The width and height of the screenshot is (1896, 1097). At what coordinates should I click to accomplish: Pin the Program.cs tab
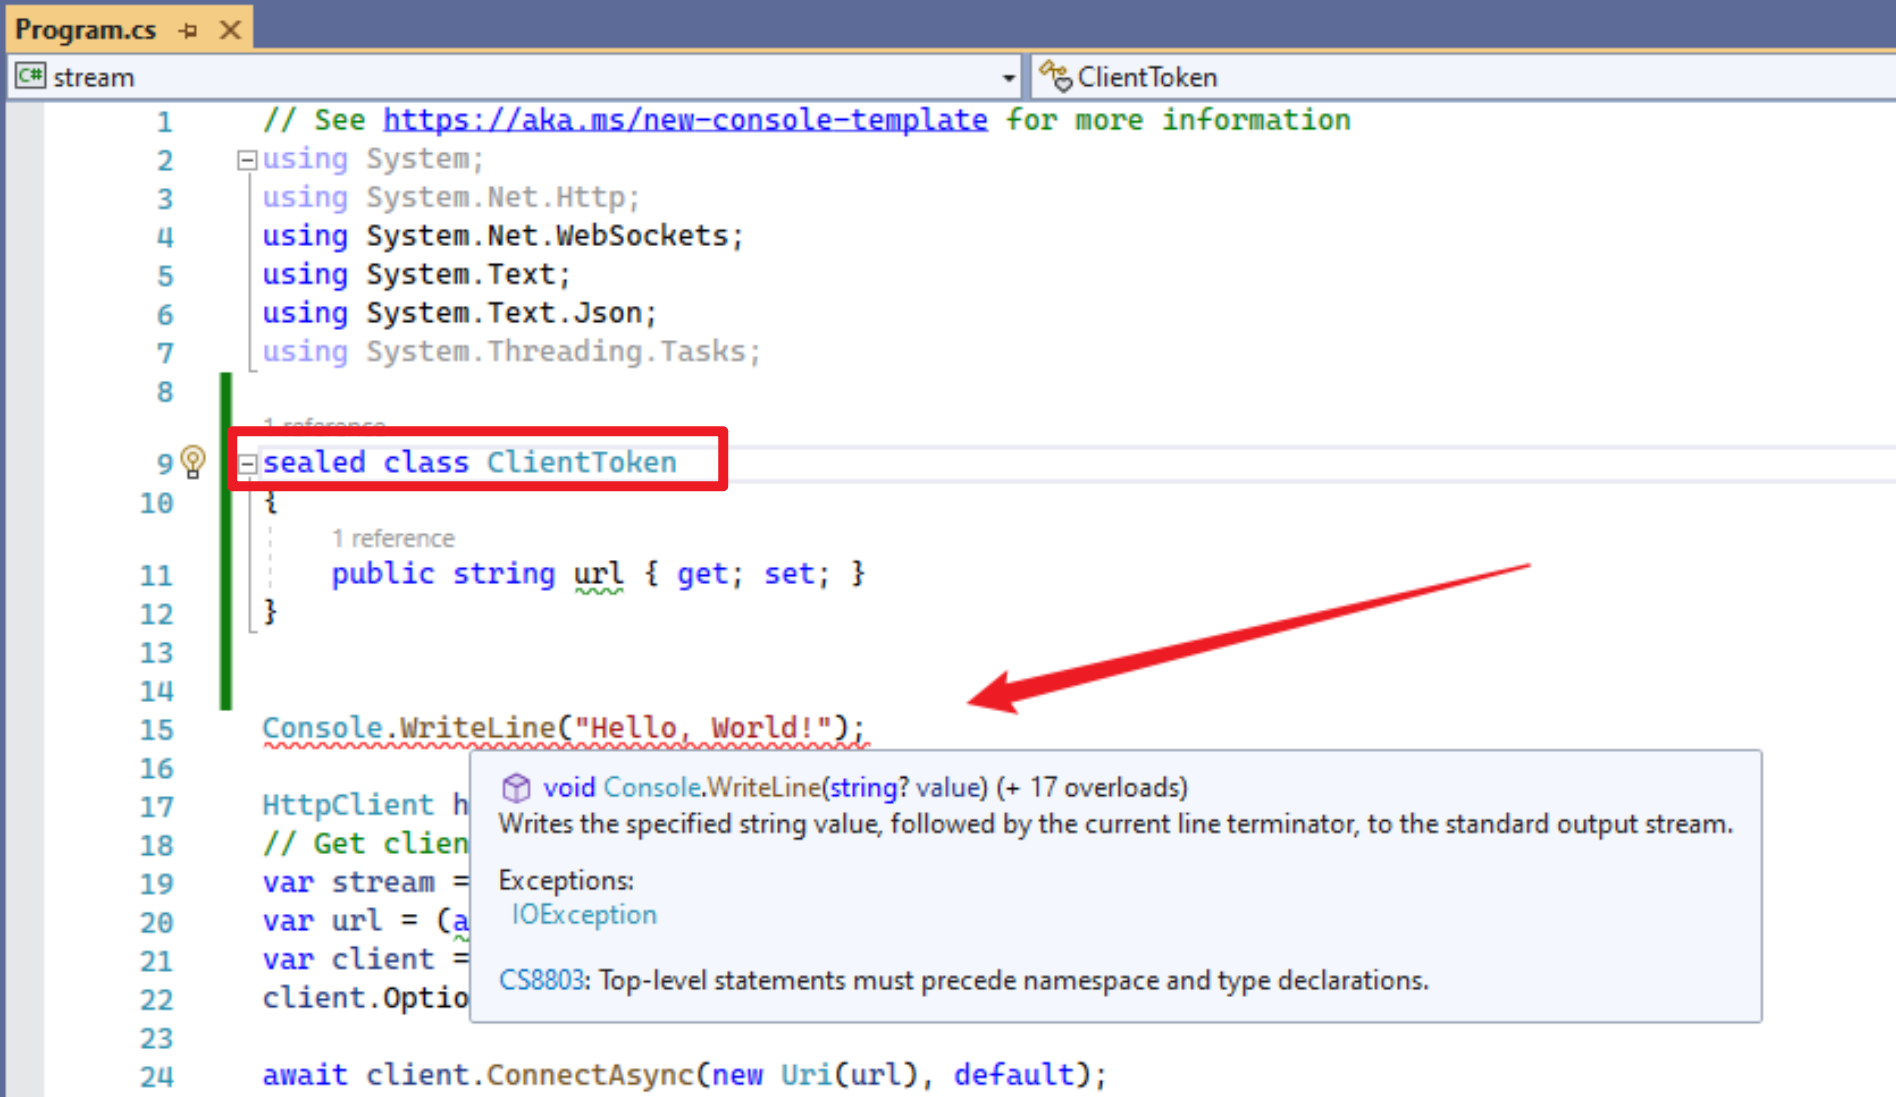coord(187,31)
